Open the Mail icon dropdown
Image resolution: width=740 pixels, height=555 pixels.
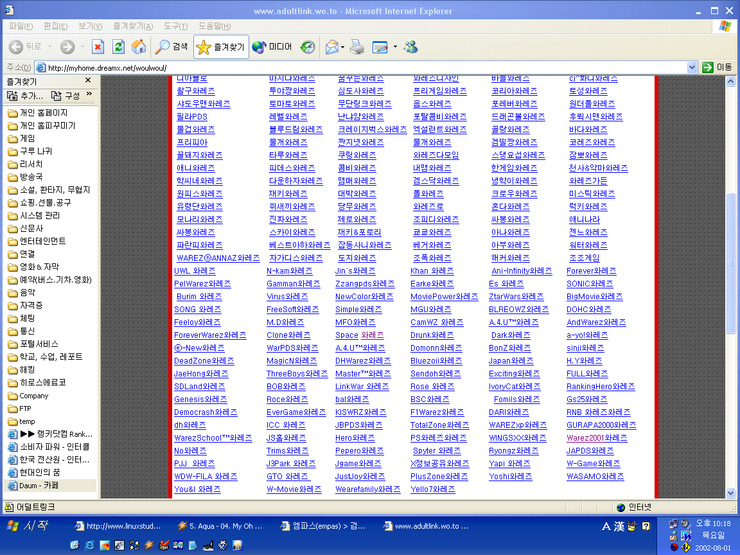(343, 47)
